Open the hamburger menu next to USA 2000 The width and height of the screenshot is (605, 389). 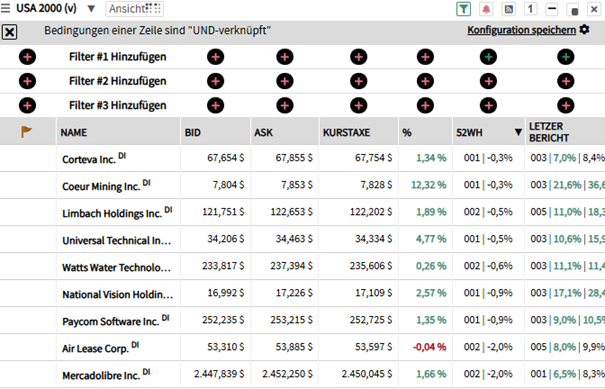coord(5,8)
